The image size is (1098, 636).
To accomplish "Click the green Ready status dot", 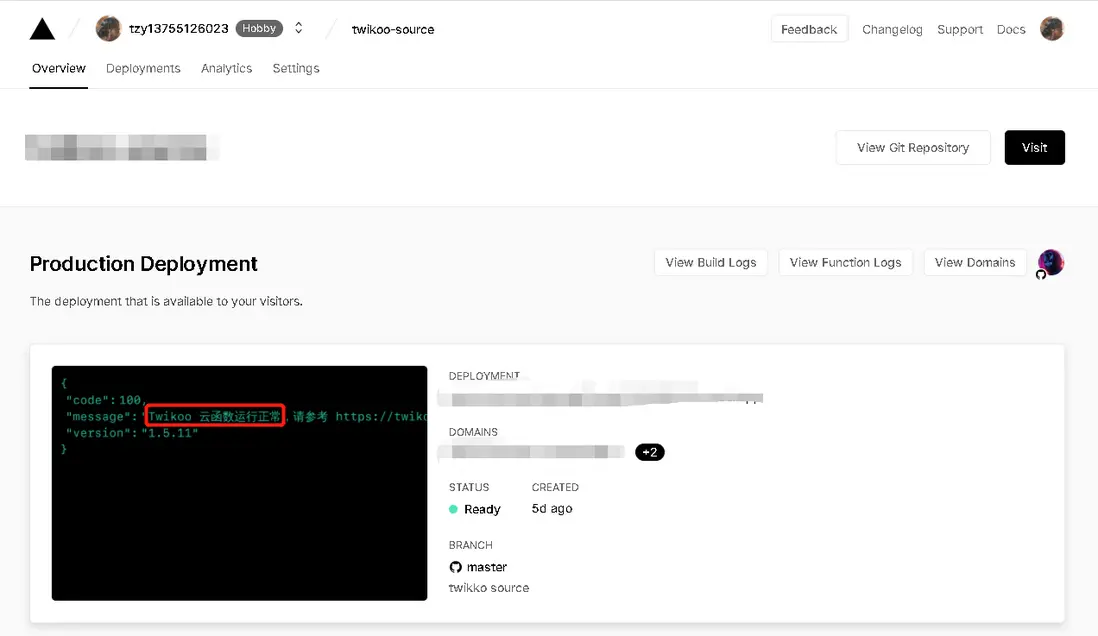I will pyautogui.click(x=454, y=509).
